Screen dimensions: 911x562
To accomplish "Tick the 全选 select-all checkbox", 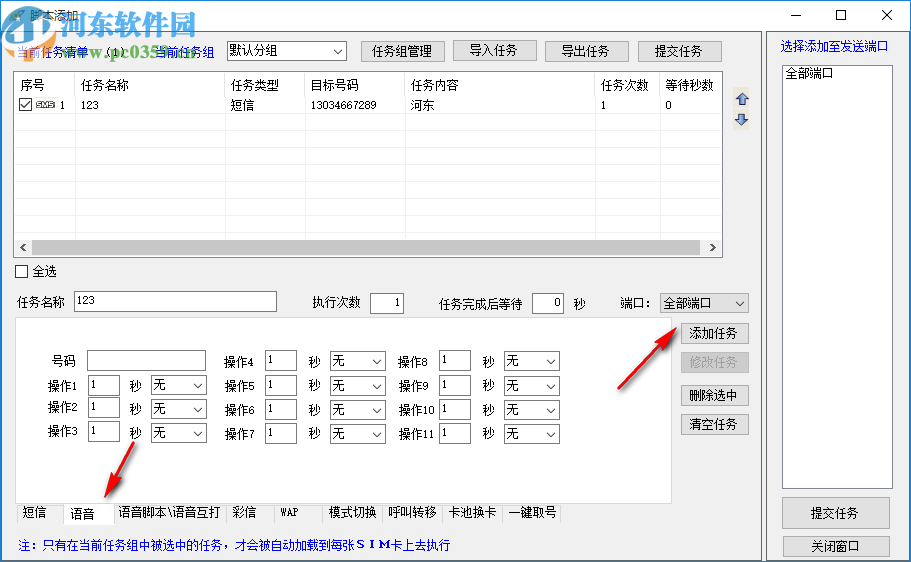I will coord(21,271).
